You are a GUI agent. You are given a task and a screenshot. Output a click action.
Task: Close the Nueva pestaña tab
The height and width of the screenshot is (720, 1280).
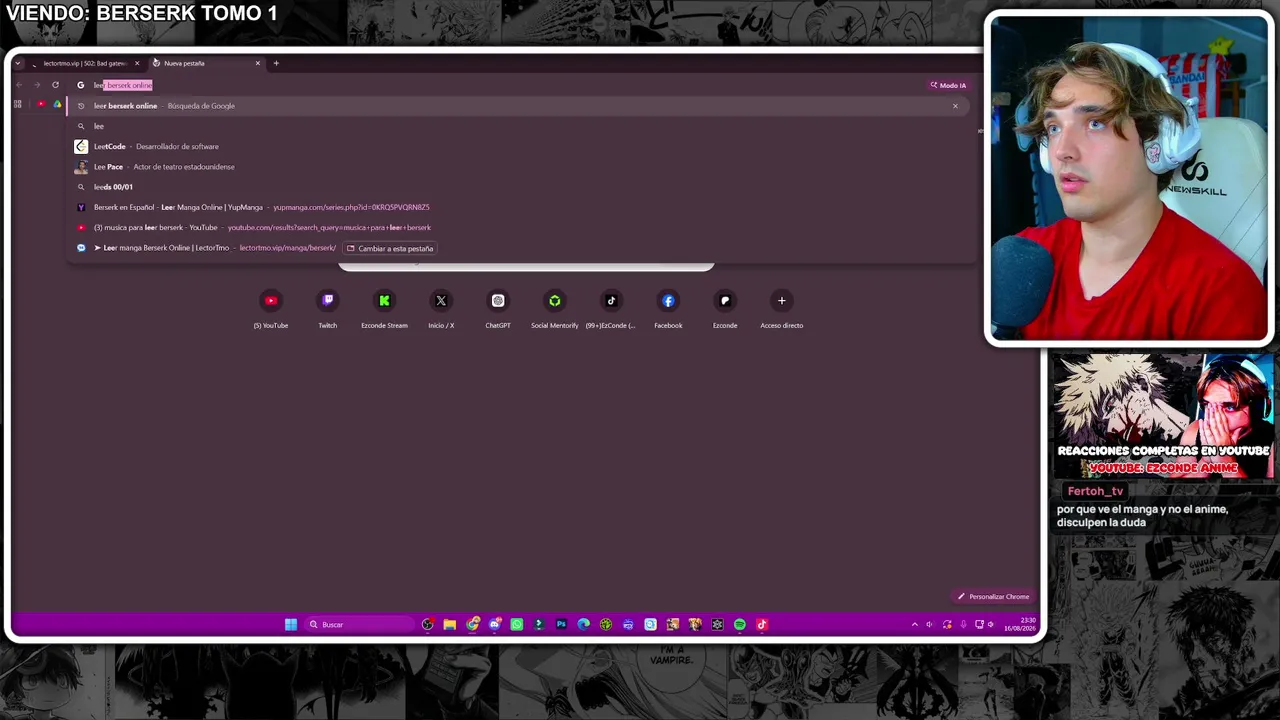(257, 63)
